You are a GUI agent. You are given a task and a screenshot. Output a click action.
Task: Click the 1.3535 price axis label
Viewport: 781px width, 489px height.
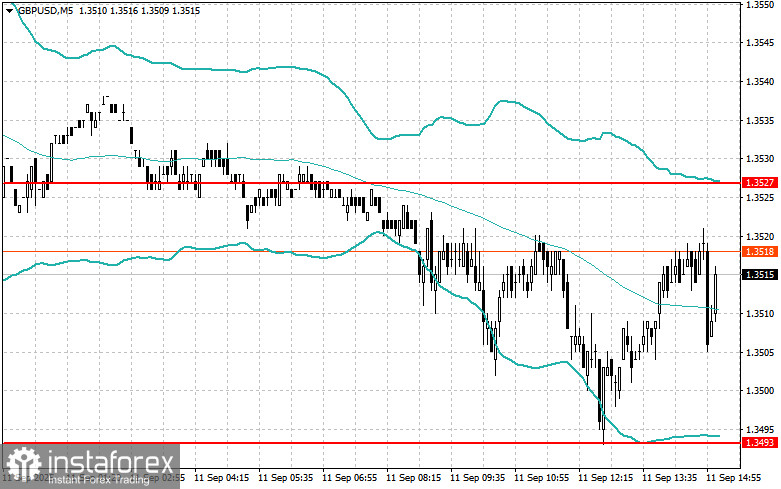(x=760, y=121)
